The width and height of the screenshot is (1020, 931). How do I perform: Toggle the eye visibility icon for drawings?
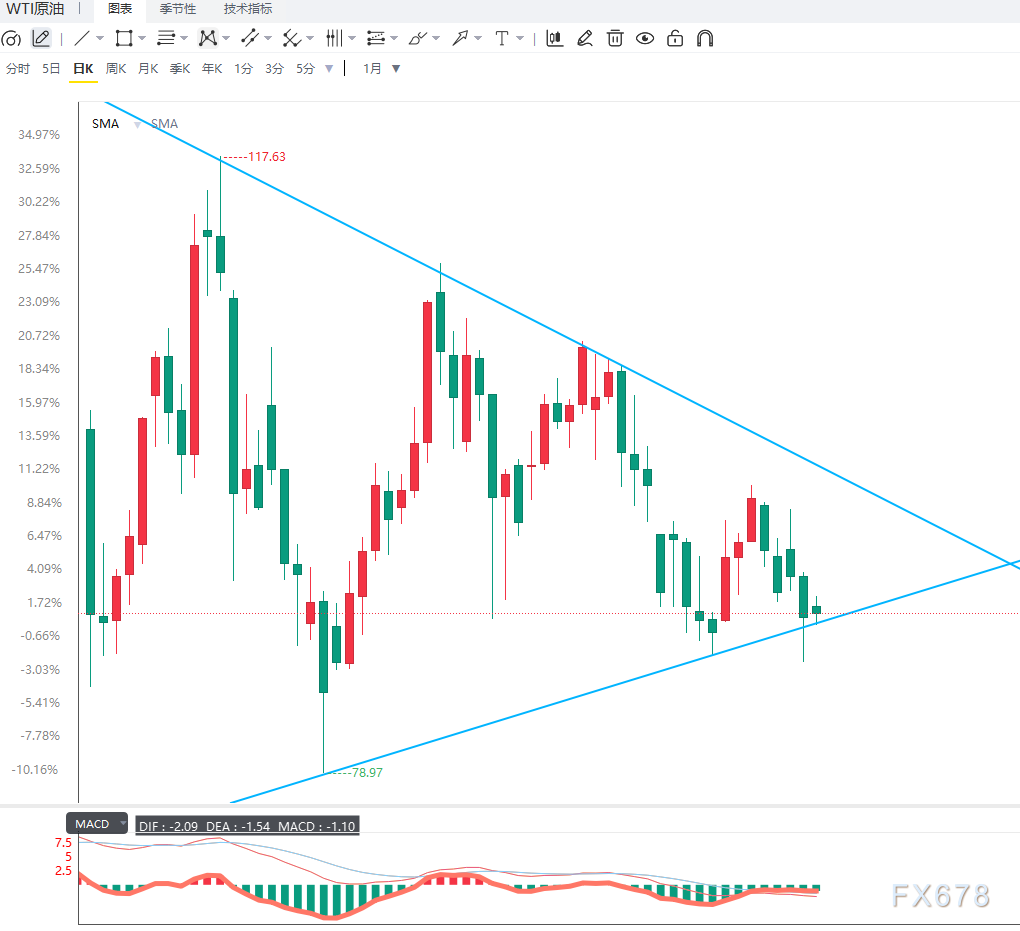click(x=645, y=38)
